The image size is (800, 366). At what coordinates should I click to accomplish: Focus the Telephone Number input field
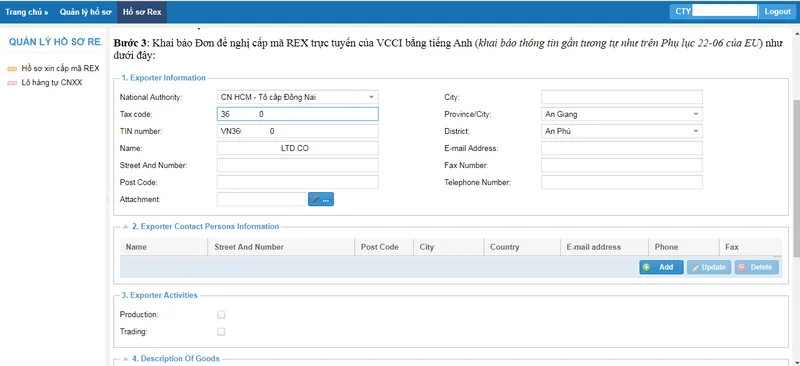pos(621,182)
